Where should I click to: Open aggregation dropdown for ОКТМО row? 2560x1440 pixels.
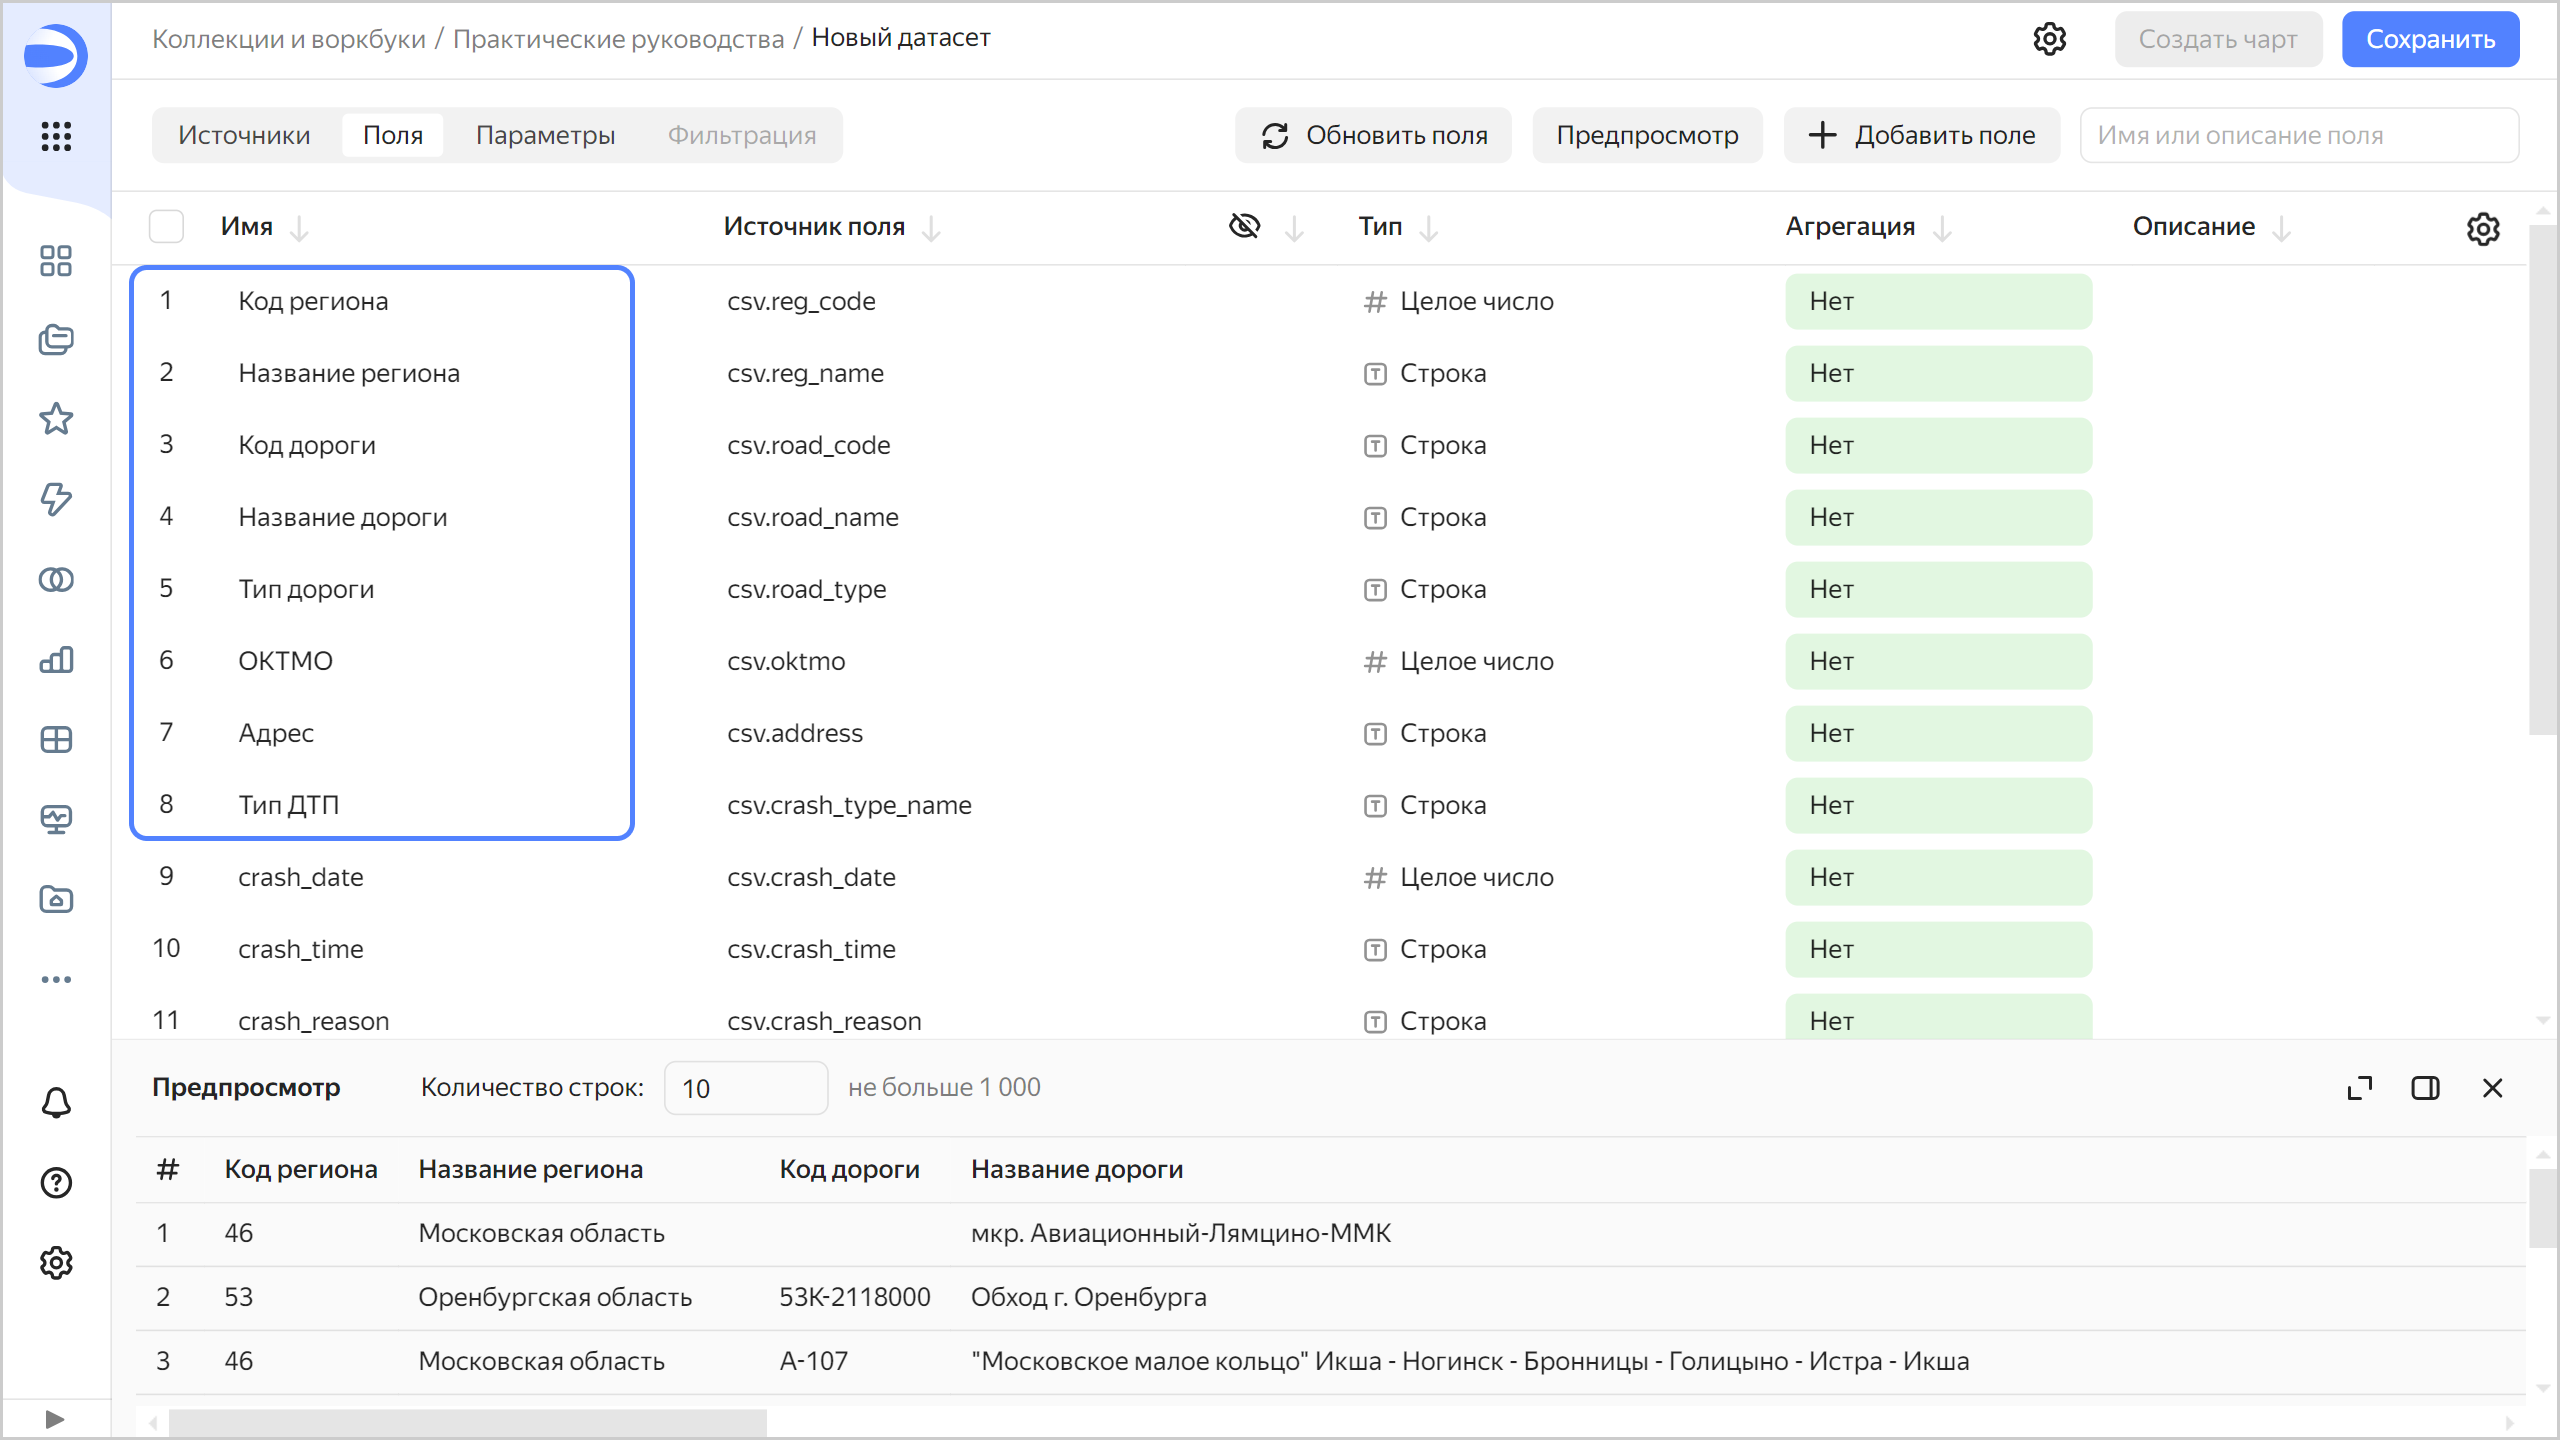1937,662
